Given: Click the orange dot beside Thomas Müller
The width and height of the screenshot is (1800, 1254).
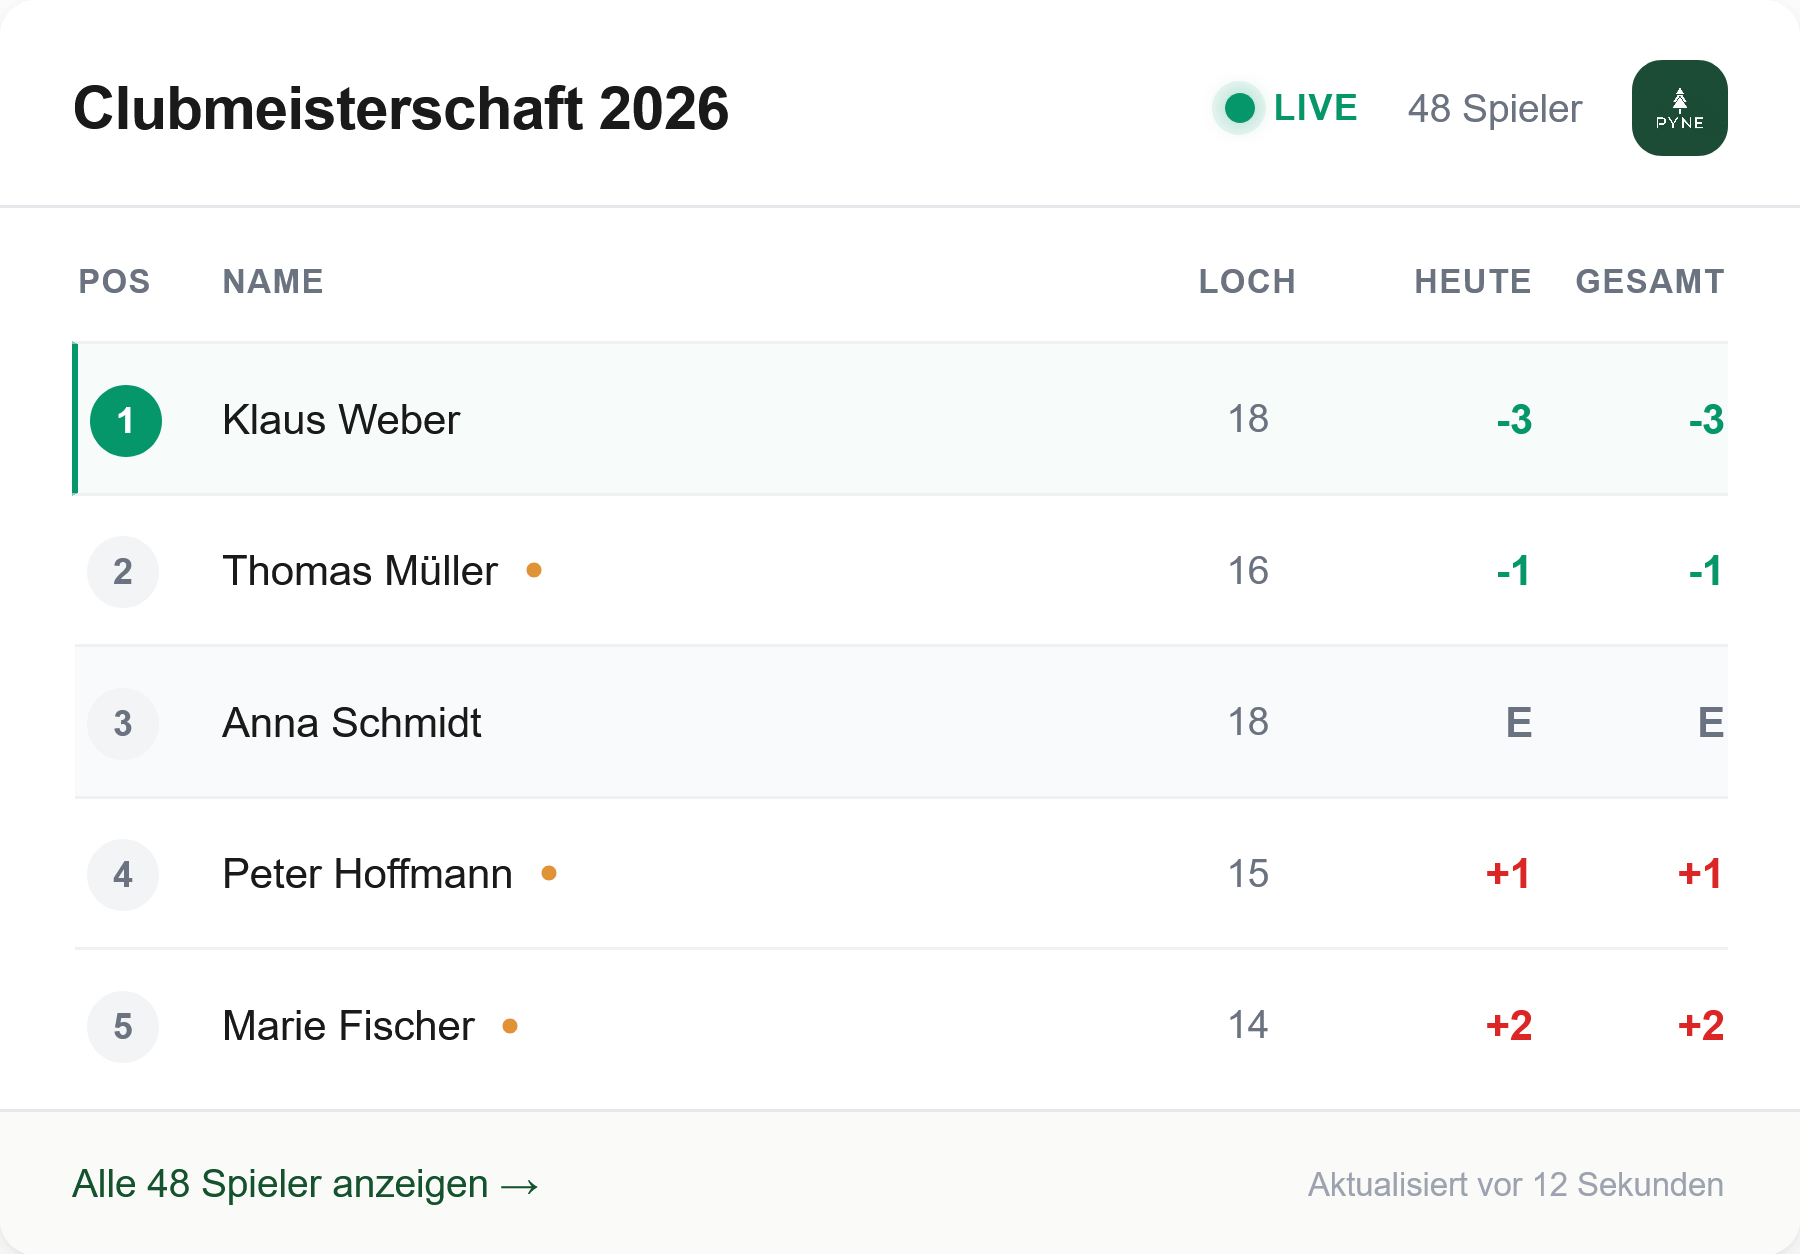Looking at the screenshot, I should (534, 570).
